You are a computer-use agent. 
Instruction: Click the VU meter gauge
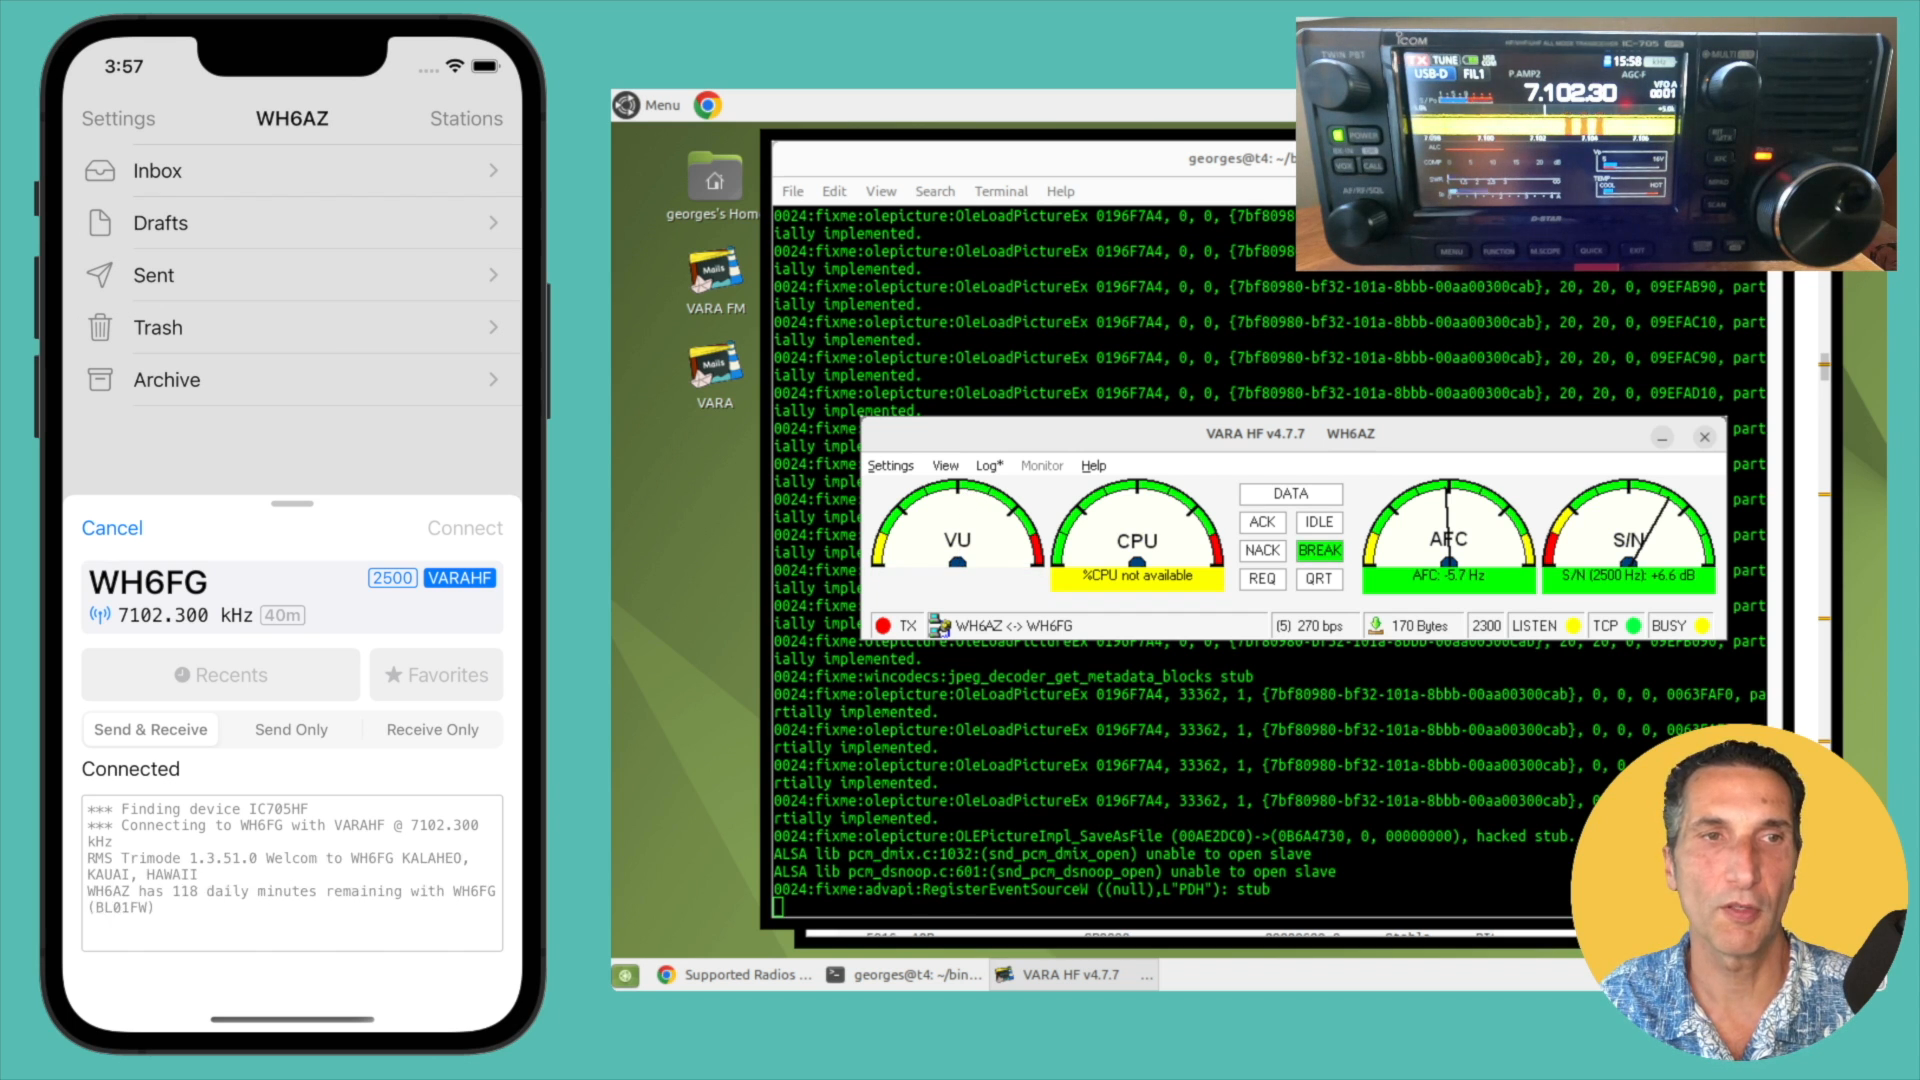point(957,524)
